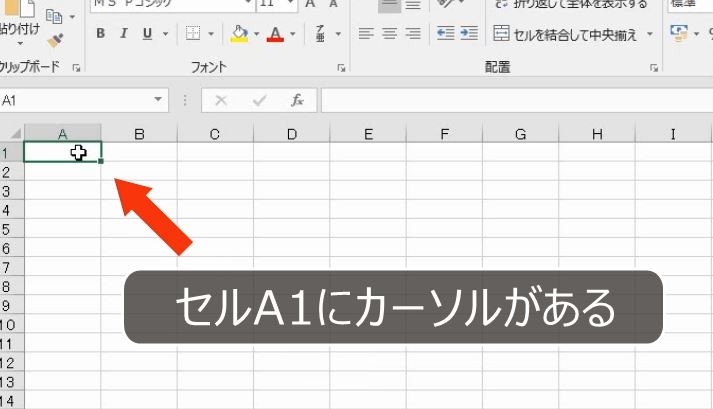Select column F header
The width and height of the screenshot is (713, 409).
[445, 134]
